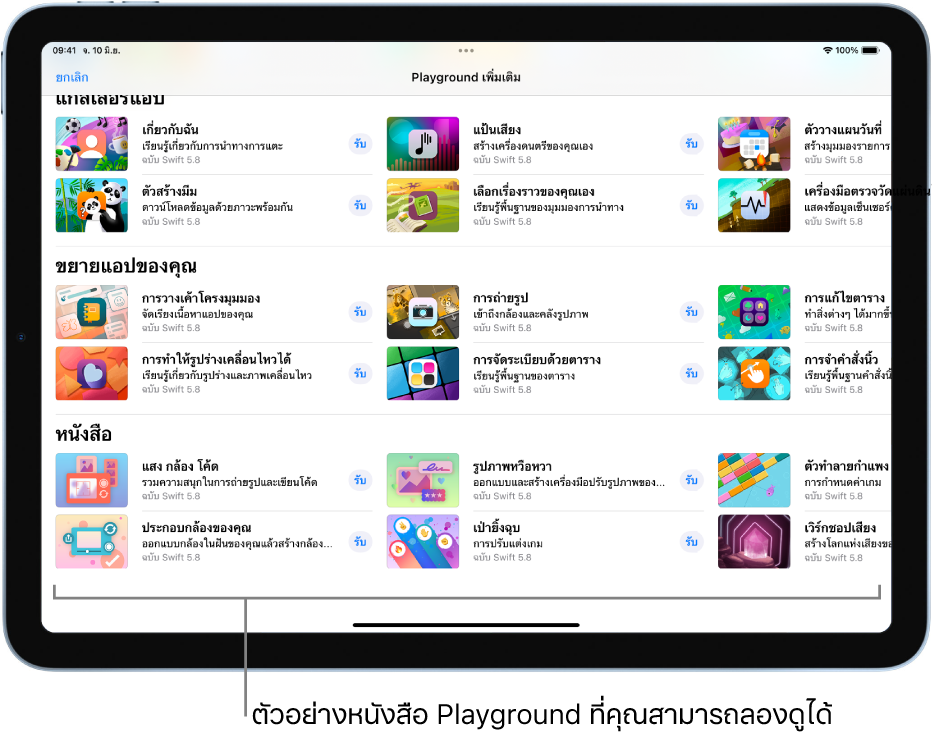
Task: Open the ตัวสร้างมีม panda icon
Action: click(92, 205)
